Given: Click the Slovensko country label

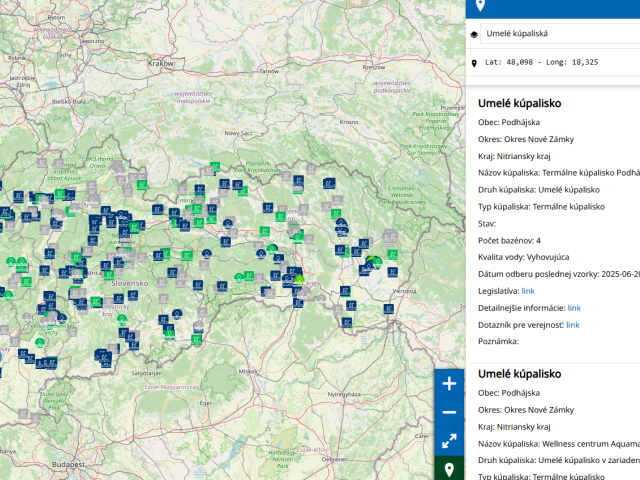Looking at the screenshot, I should (x=130, y=283).
